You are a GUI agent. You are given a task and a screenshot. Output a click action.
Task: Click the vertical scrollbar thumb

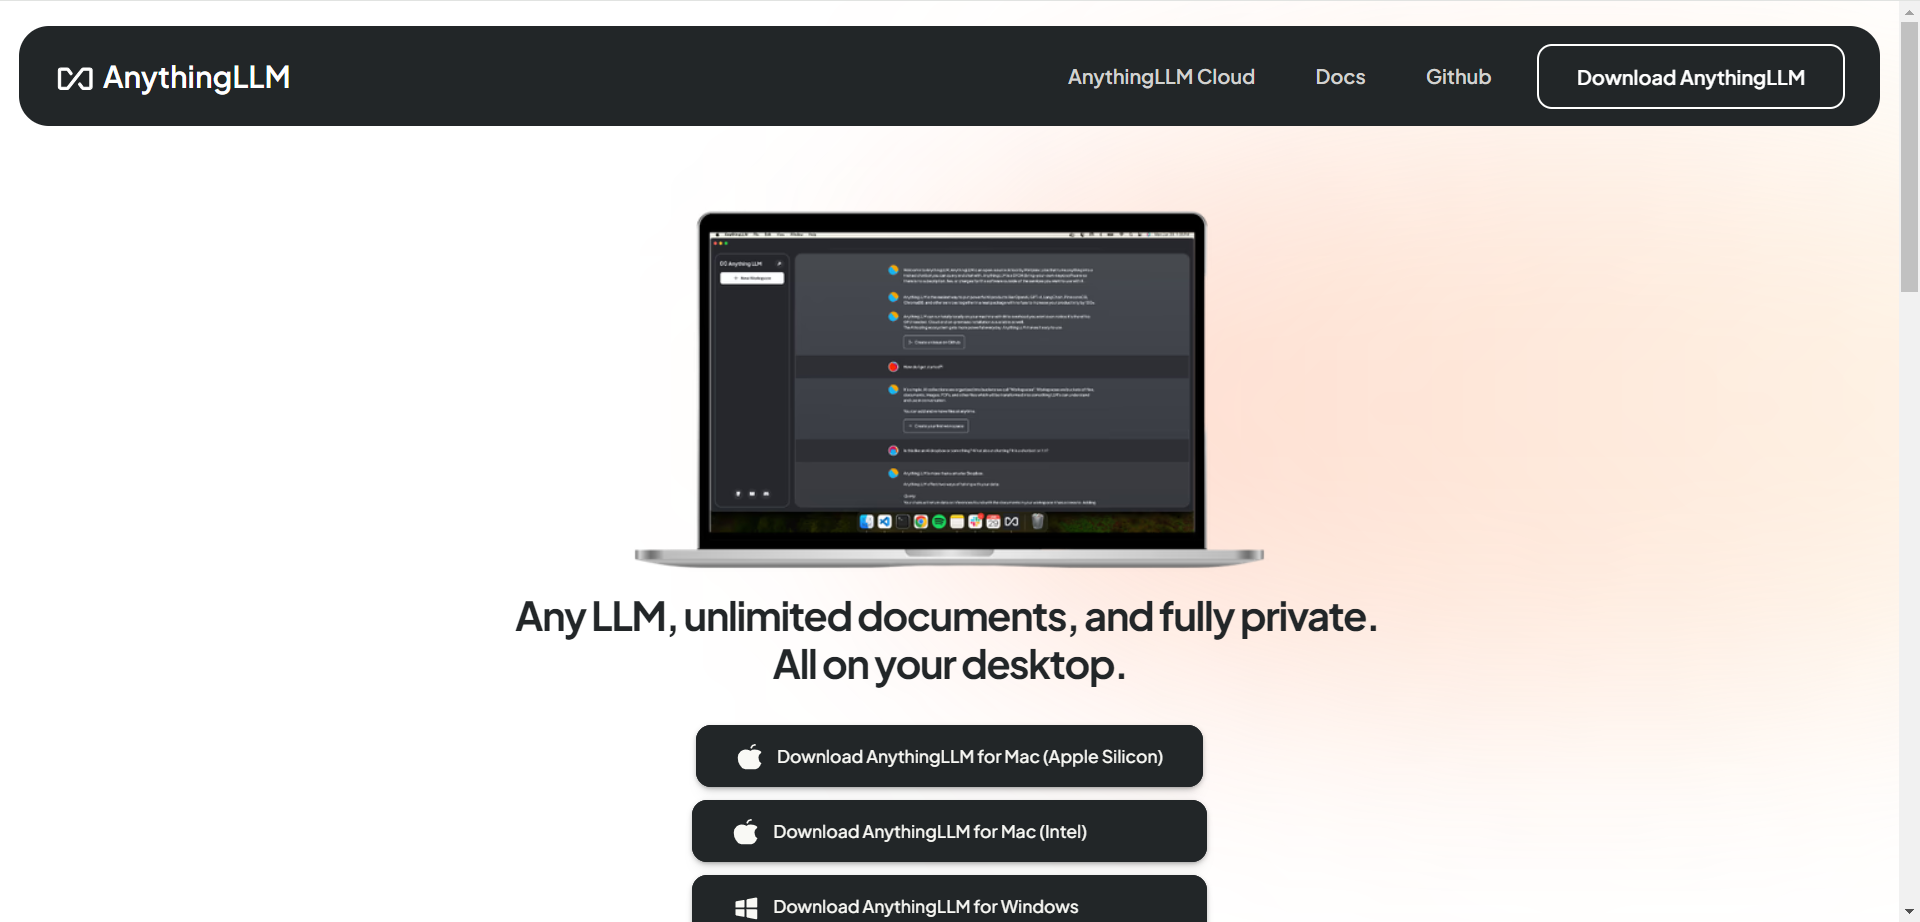[x=1909, y=155]
